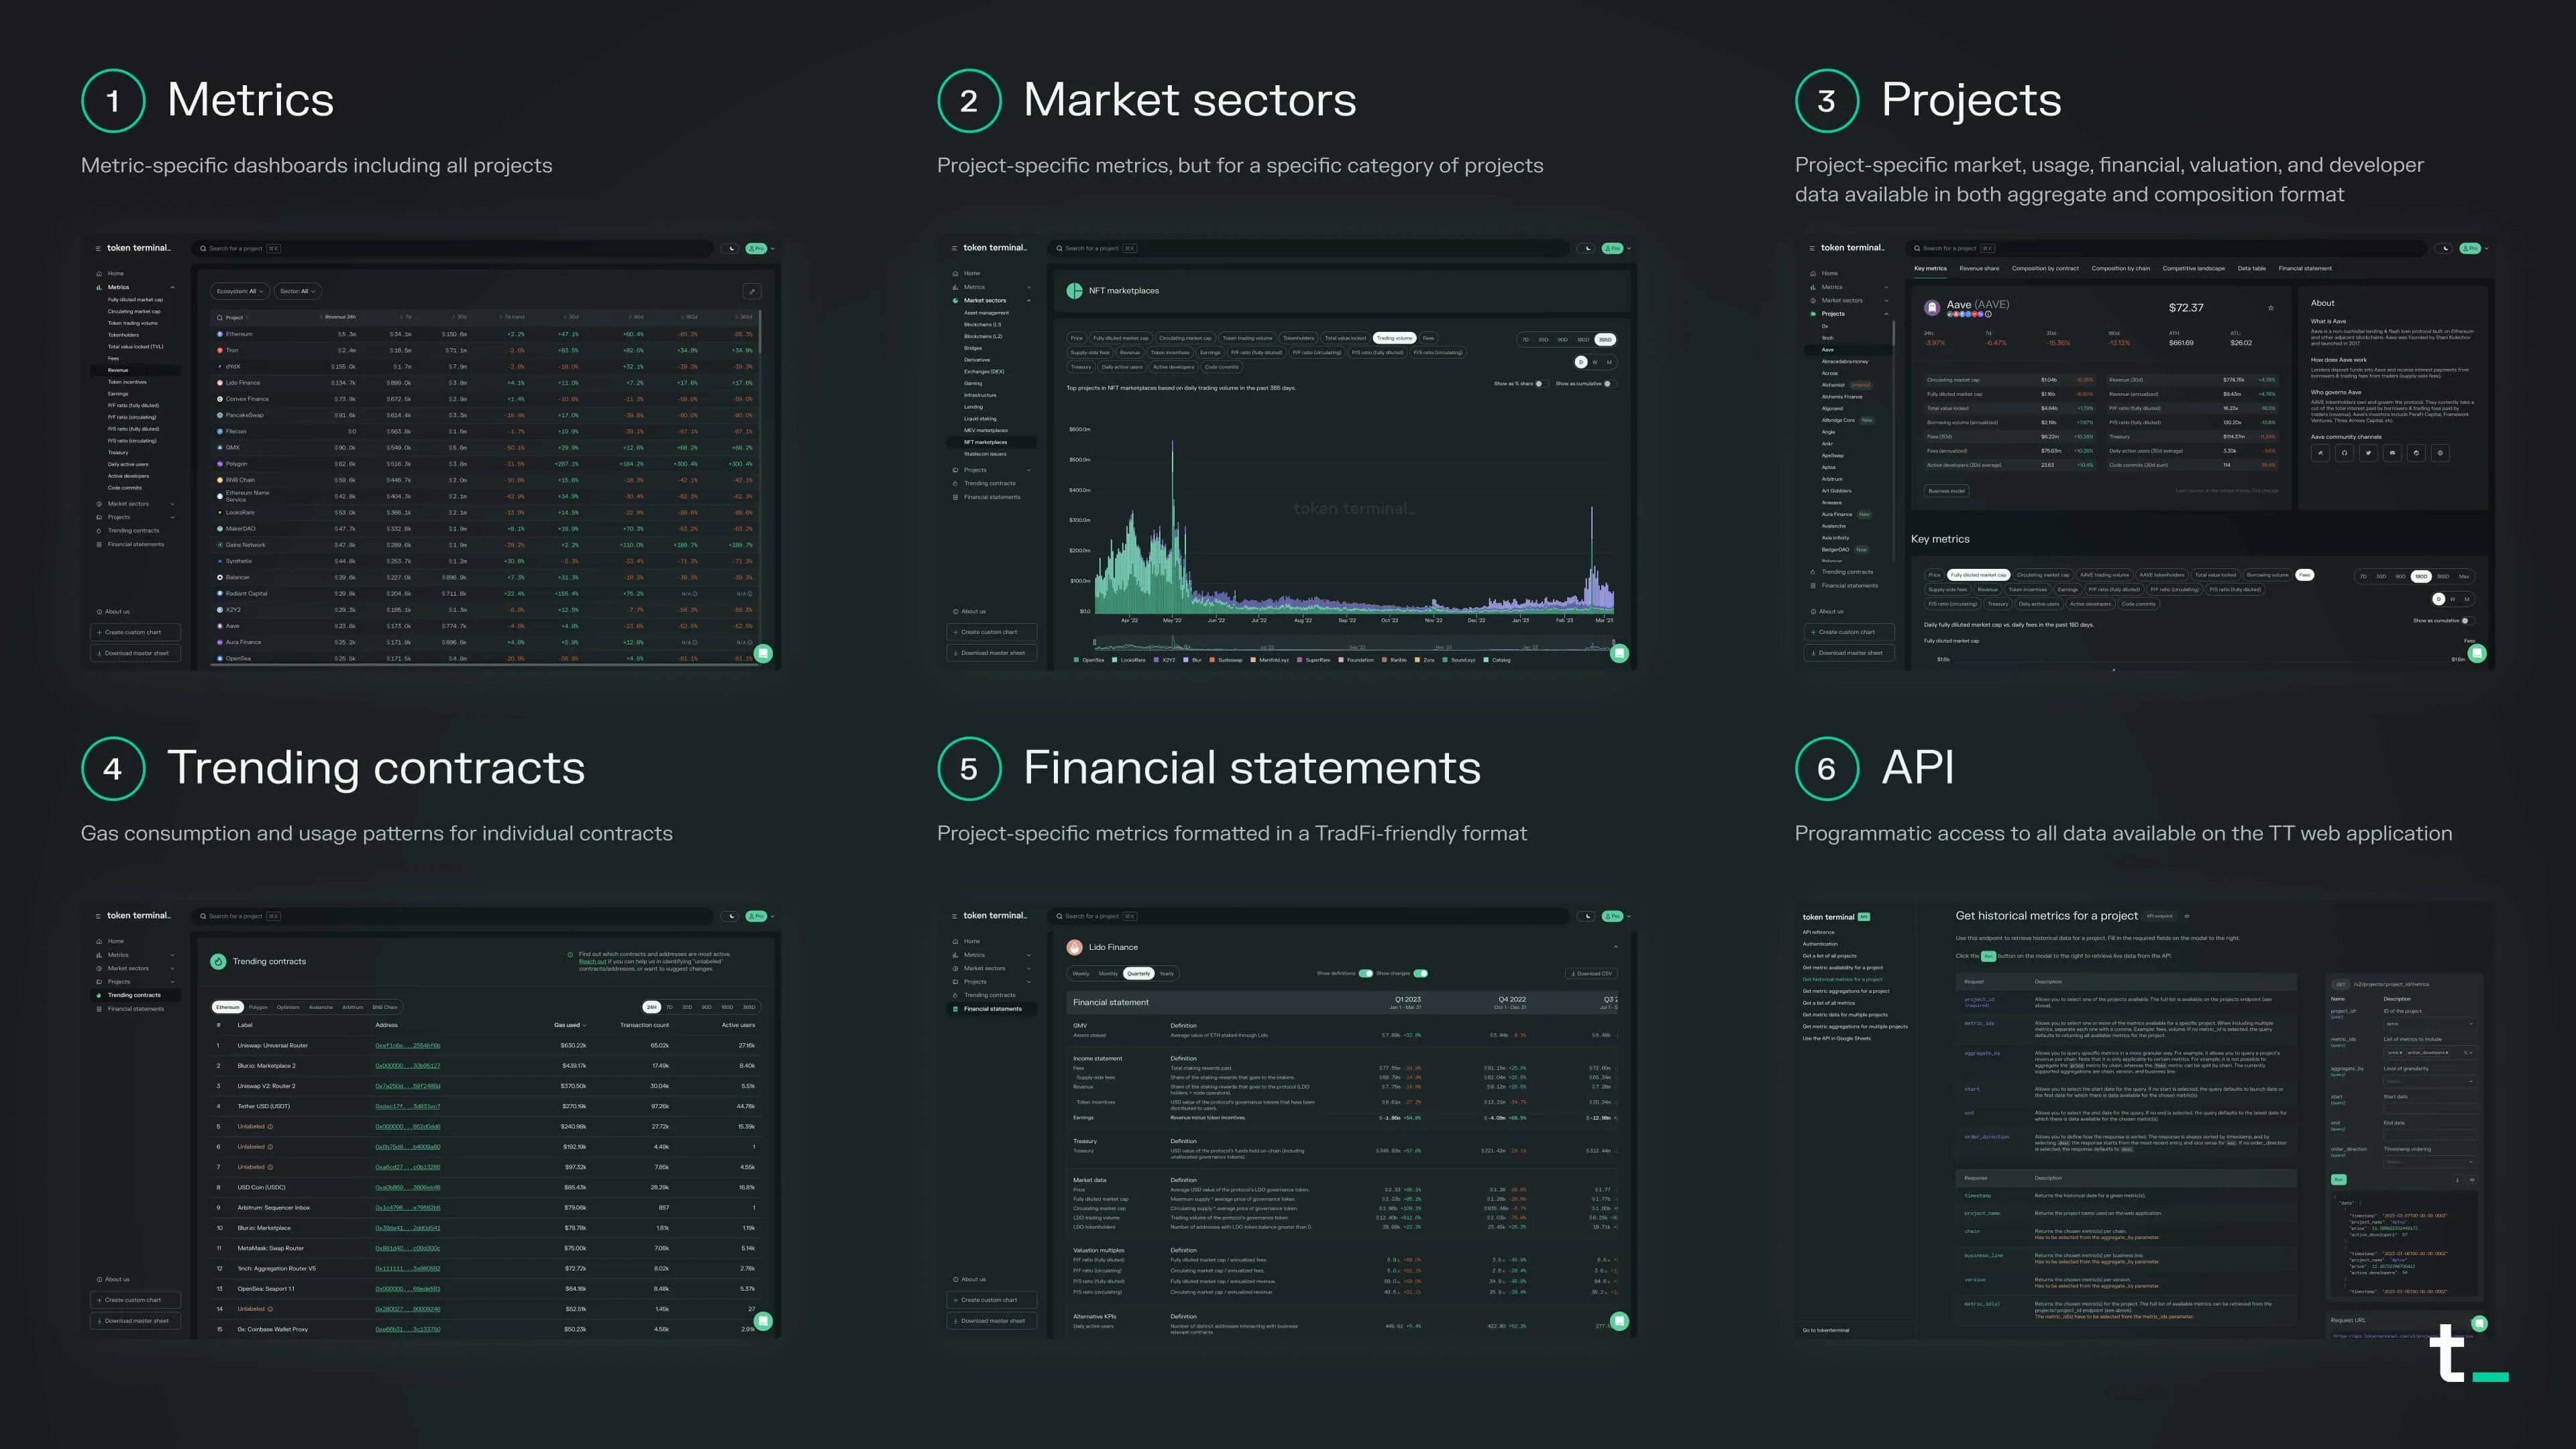The image size is (2576, 1449).
Task: Switch to 'Composition by chain' tab
Action: click(x=2120, y=268)
